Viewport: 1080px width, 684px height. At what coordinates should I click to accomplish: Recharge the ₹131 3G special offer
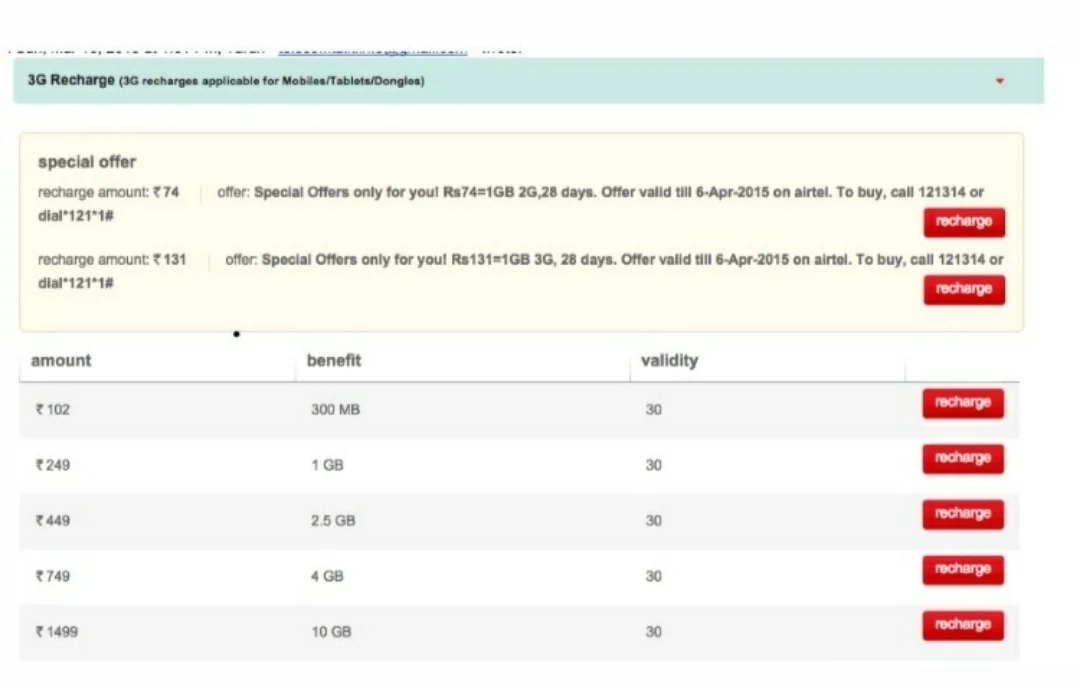point(962,289)
